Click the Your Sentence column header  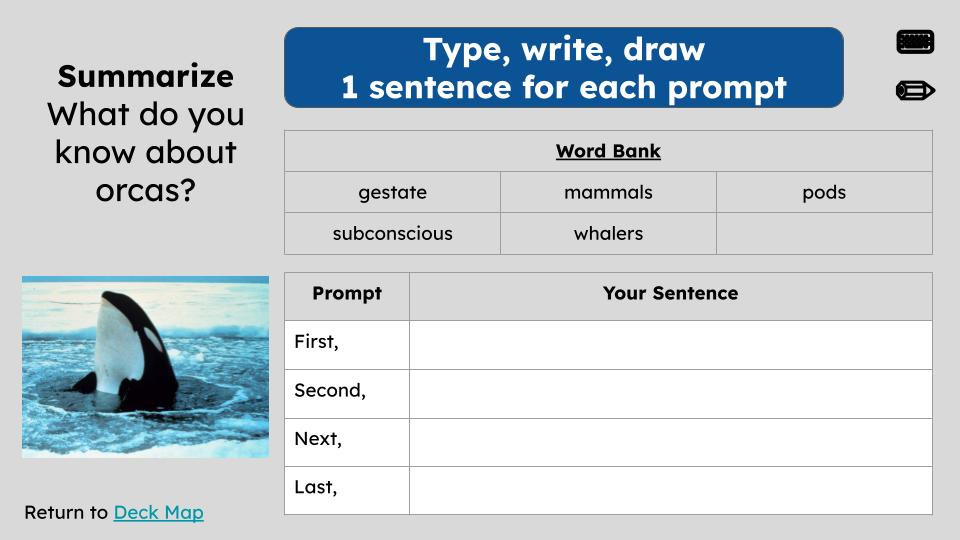tap(670, 294)
